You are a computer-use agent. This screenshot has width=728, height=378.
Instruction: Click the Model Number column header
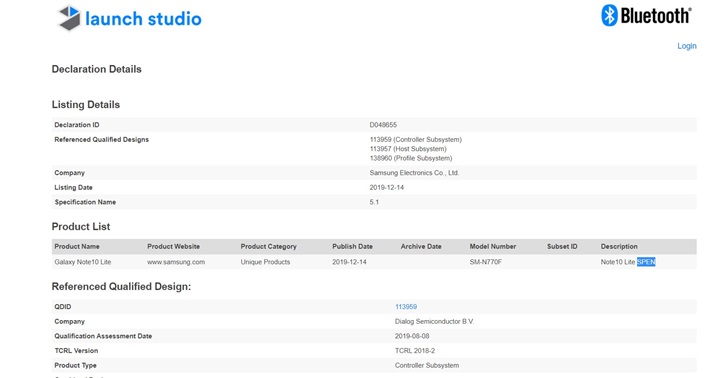493,247
